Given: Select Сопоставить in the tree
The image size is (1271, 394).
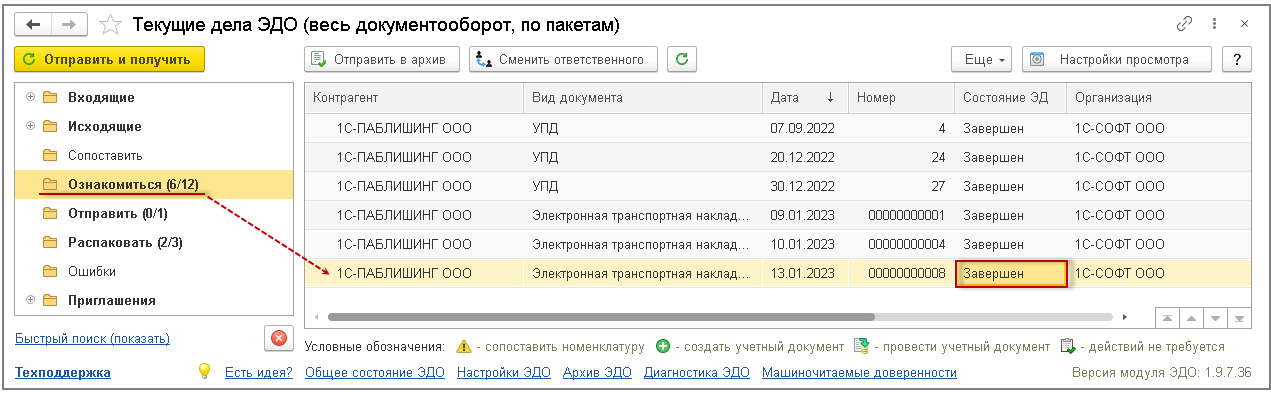Looking at the screenshot, I should [105, 156].
